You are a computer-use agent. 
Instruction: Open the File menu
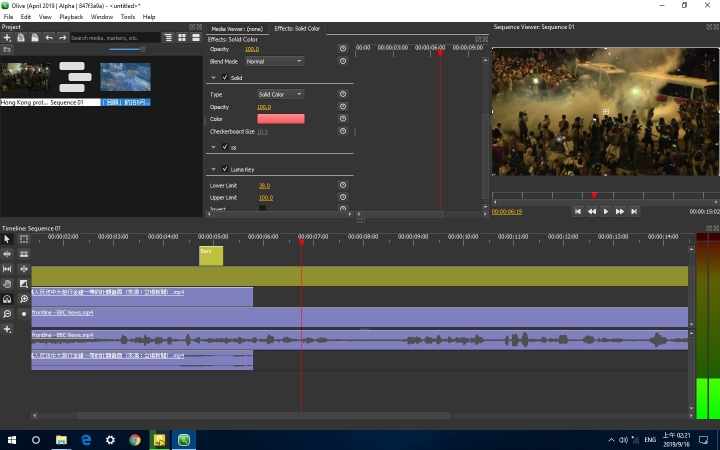coord(8,17)
